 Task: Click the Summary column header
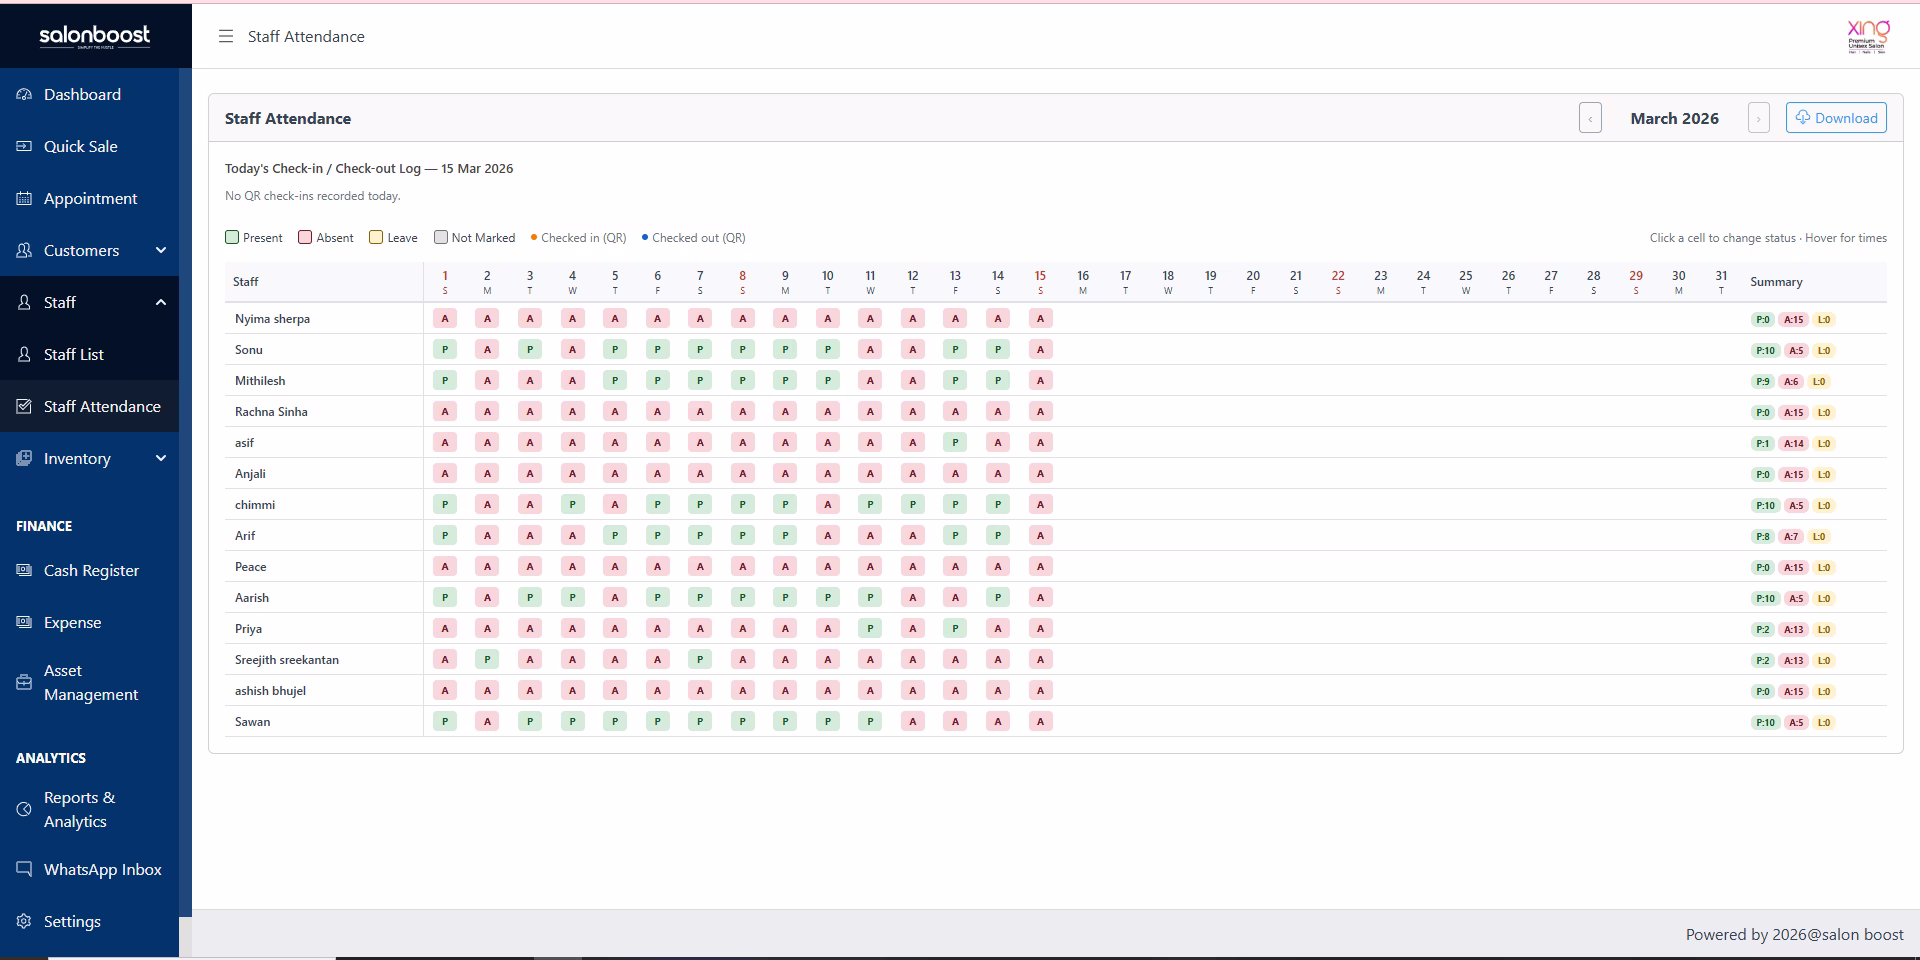click(1776, 282)
